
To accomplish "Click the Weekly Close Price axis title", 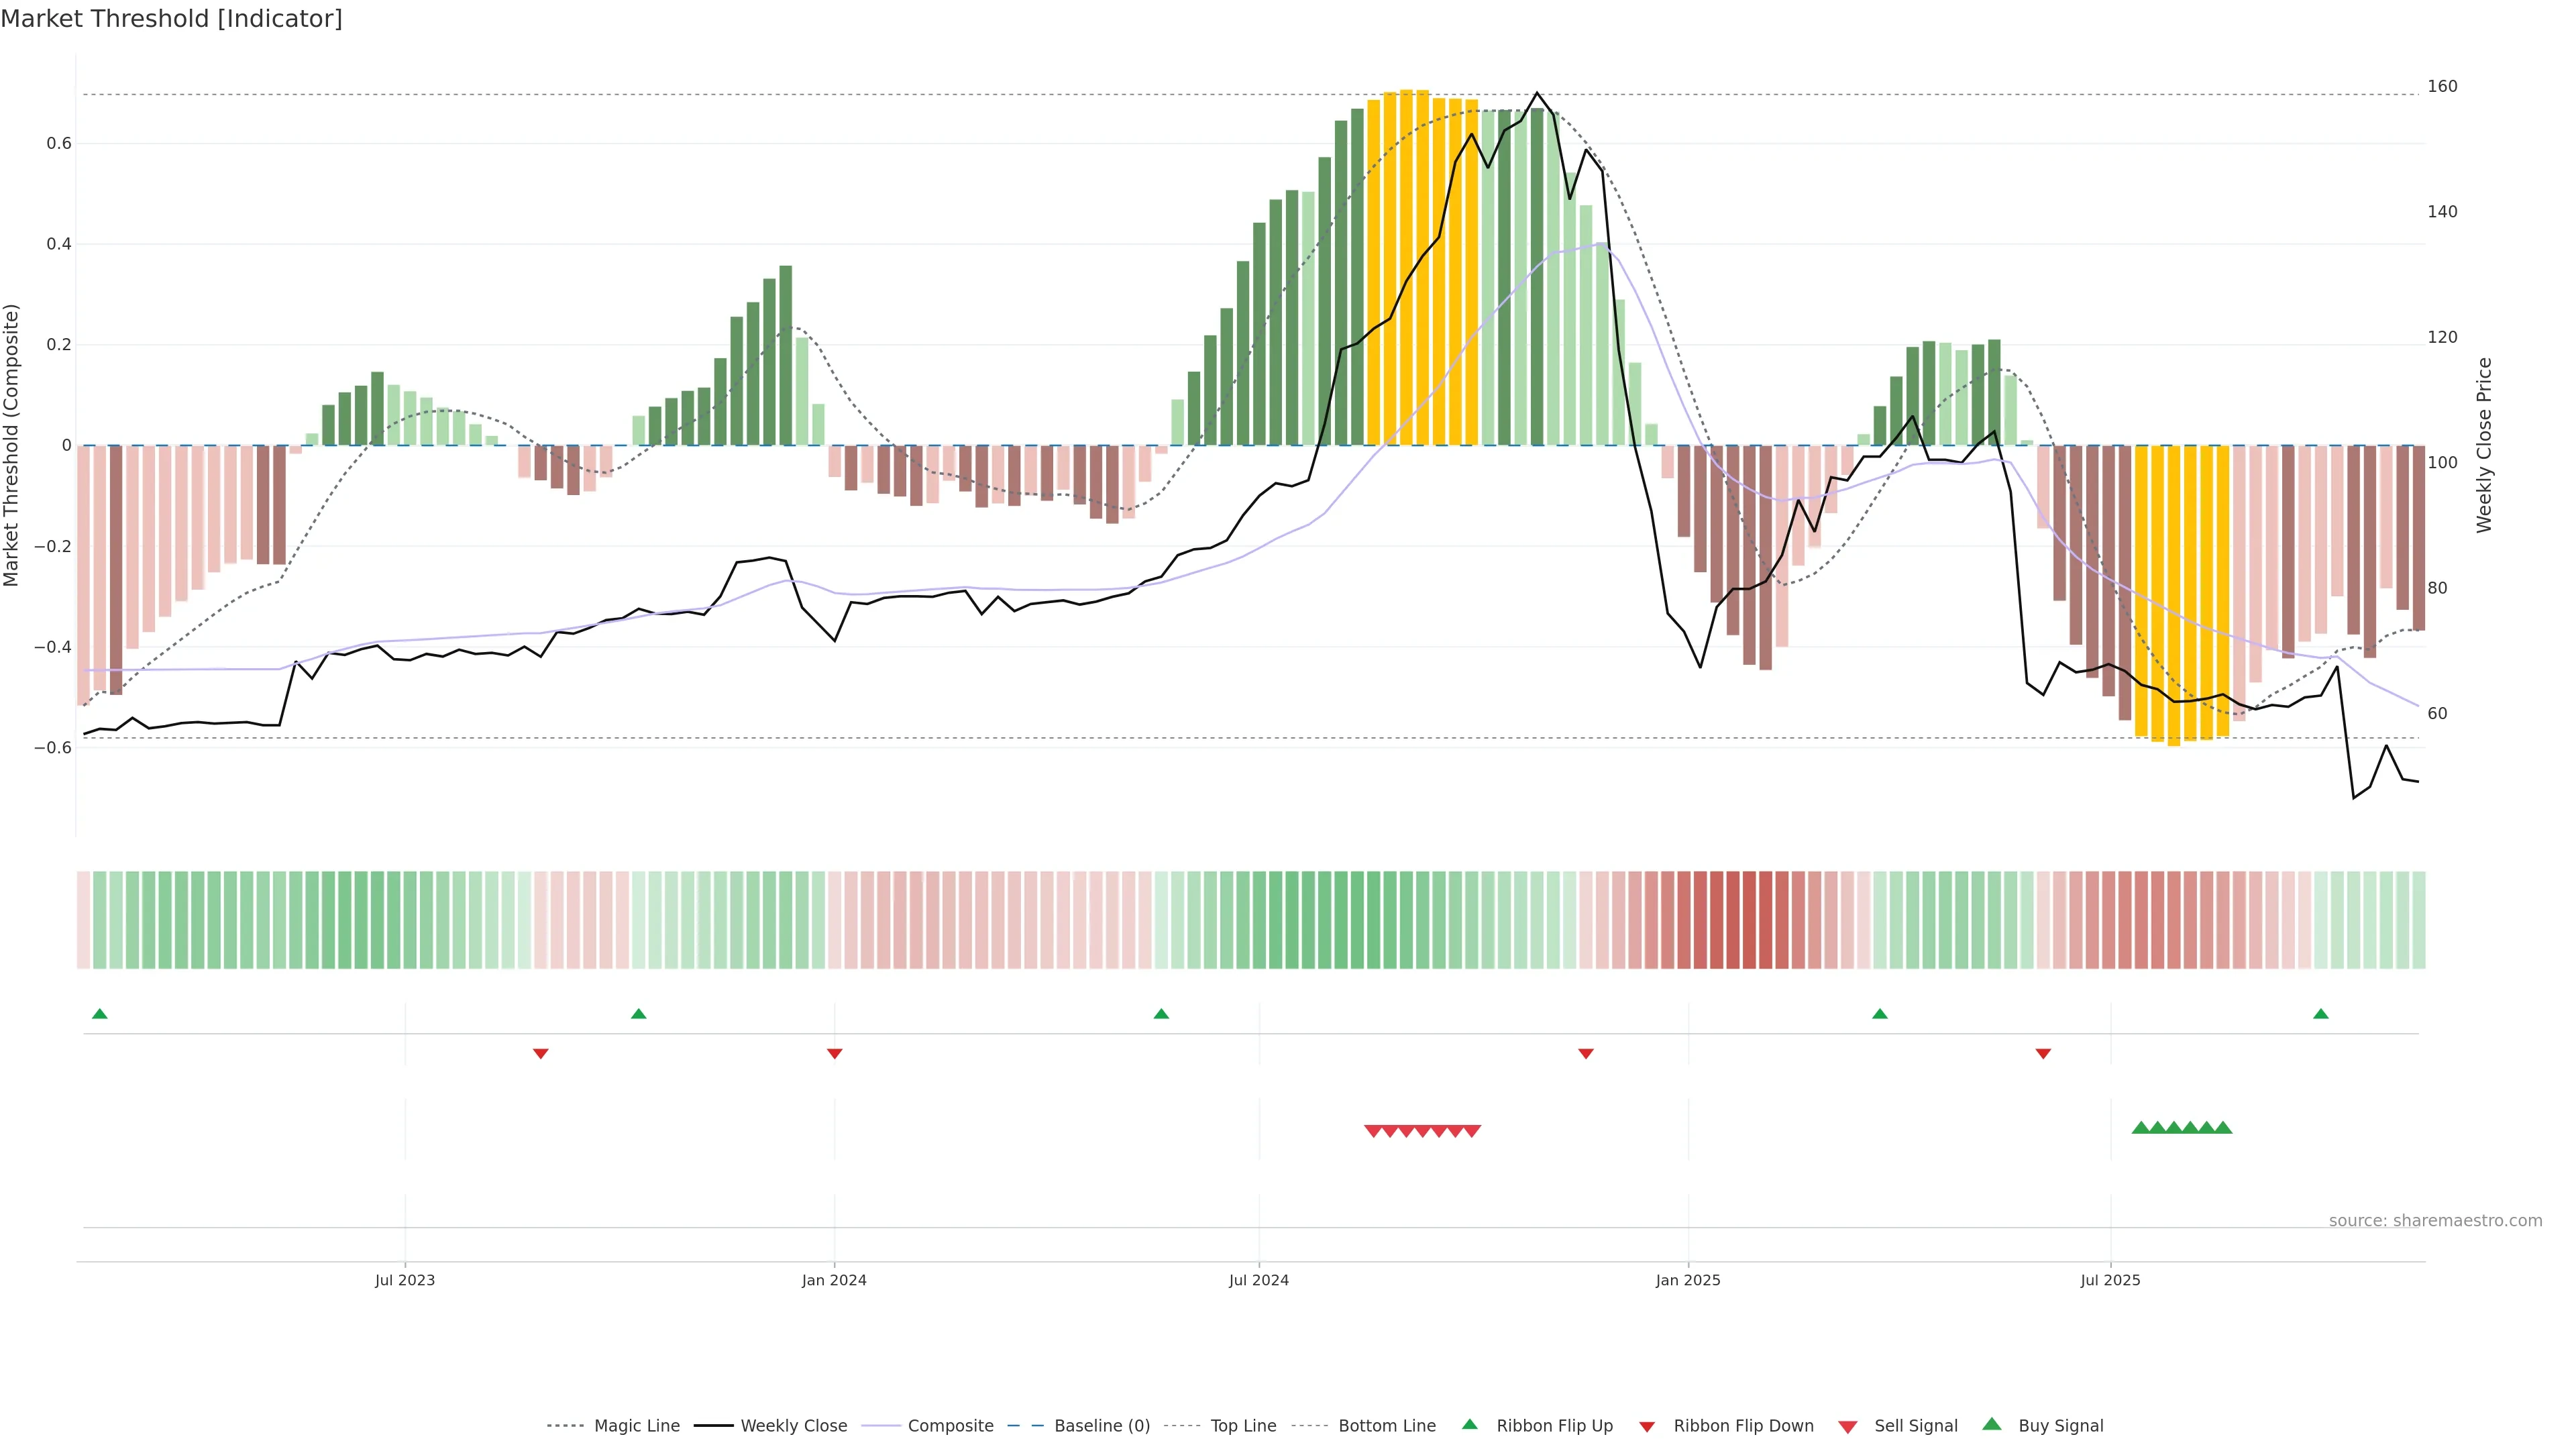I will click(2484, 445).
